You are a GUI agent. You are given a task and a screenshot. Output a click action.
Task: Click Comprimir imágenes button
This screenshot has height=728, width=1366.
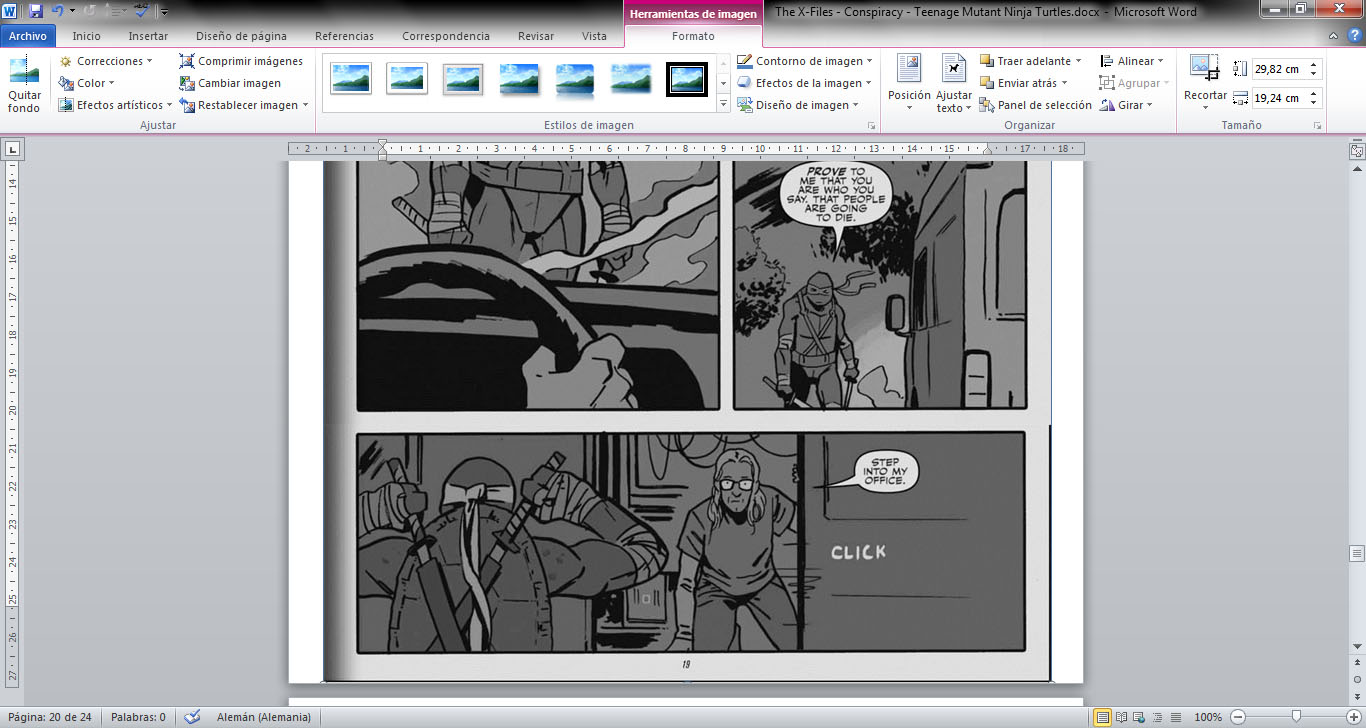tap(241, 61)
